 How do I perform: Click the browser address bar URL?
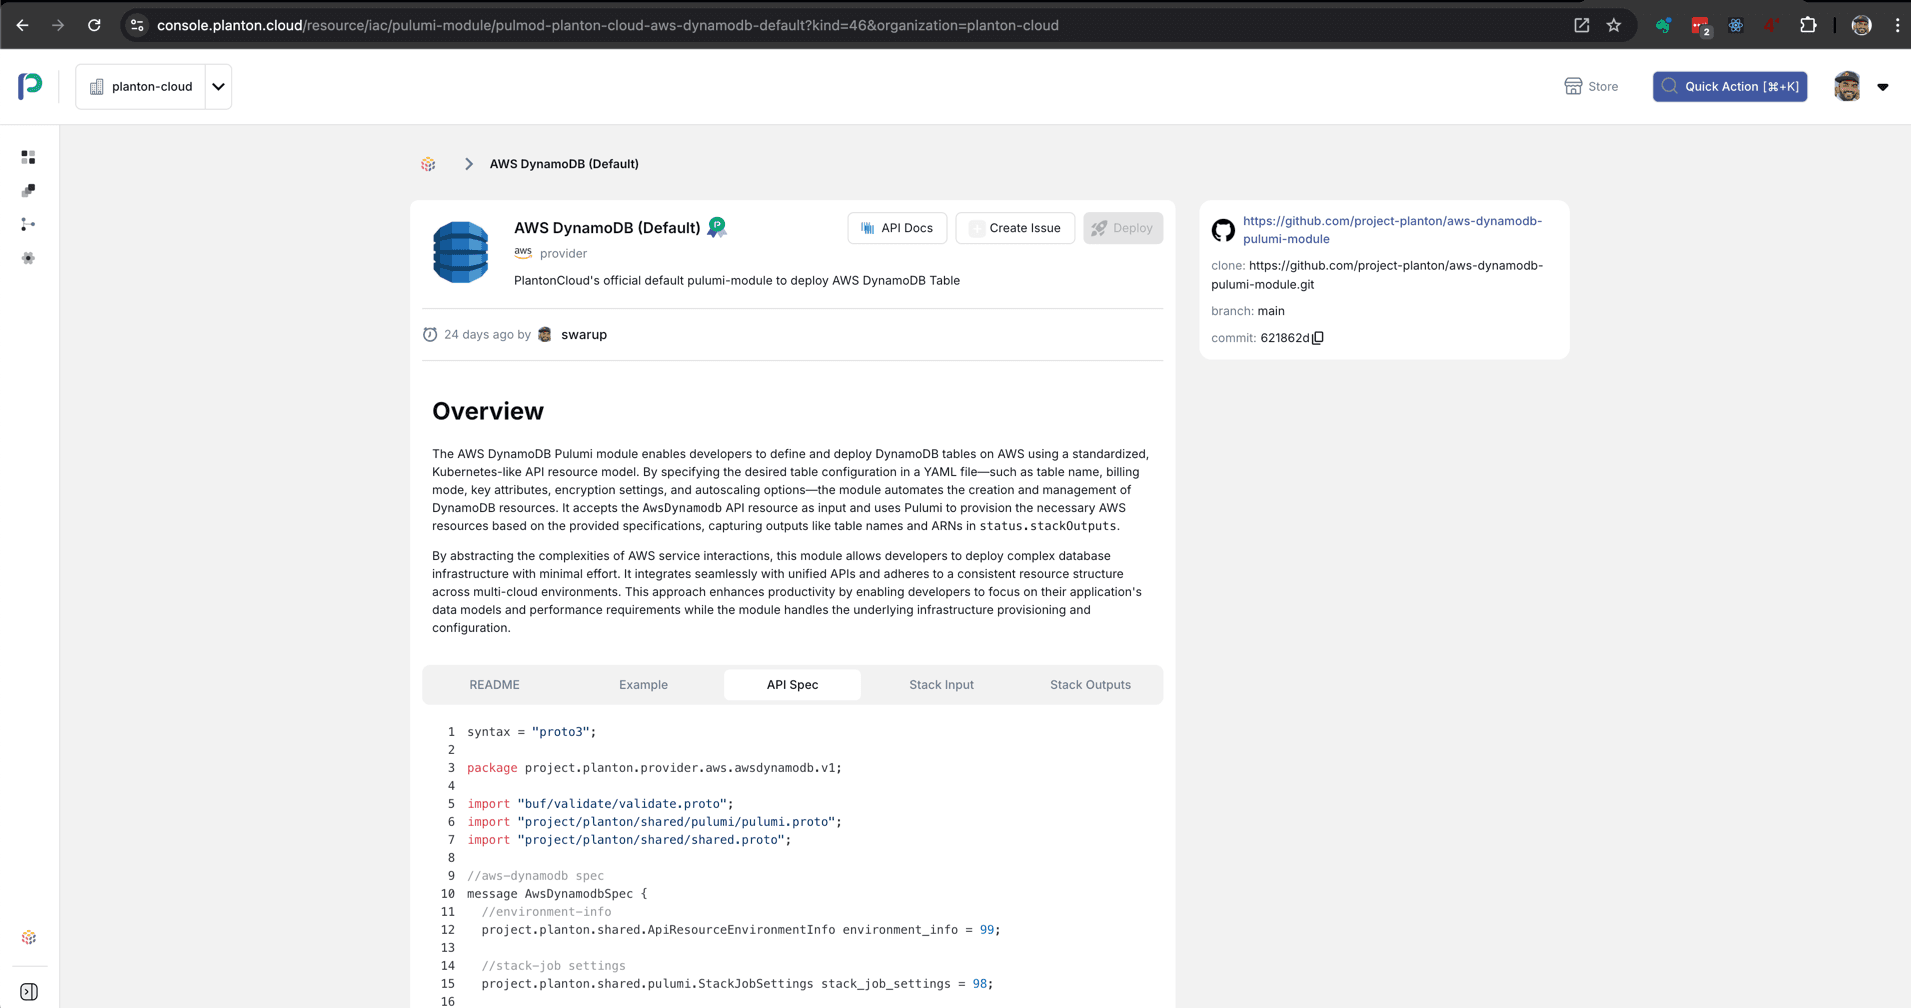[x=607, y=25]
